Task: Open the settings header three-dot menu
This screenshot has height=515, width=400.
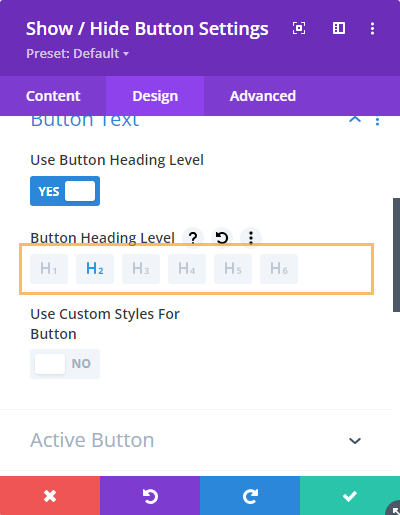Action: click(372, 28)
